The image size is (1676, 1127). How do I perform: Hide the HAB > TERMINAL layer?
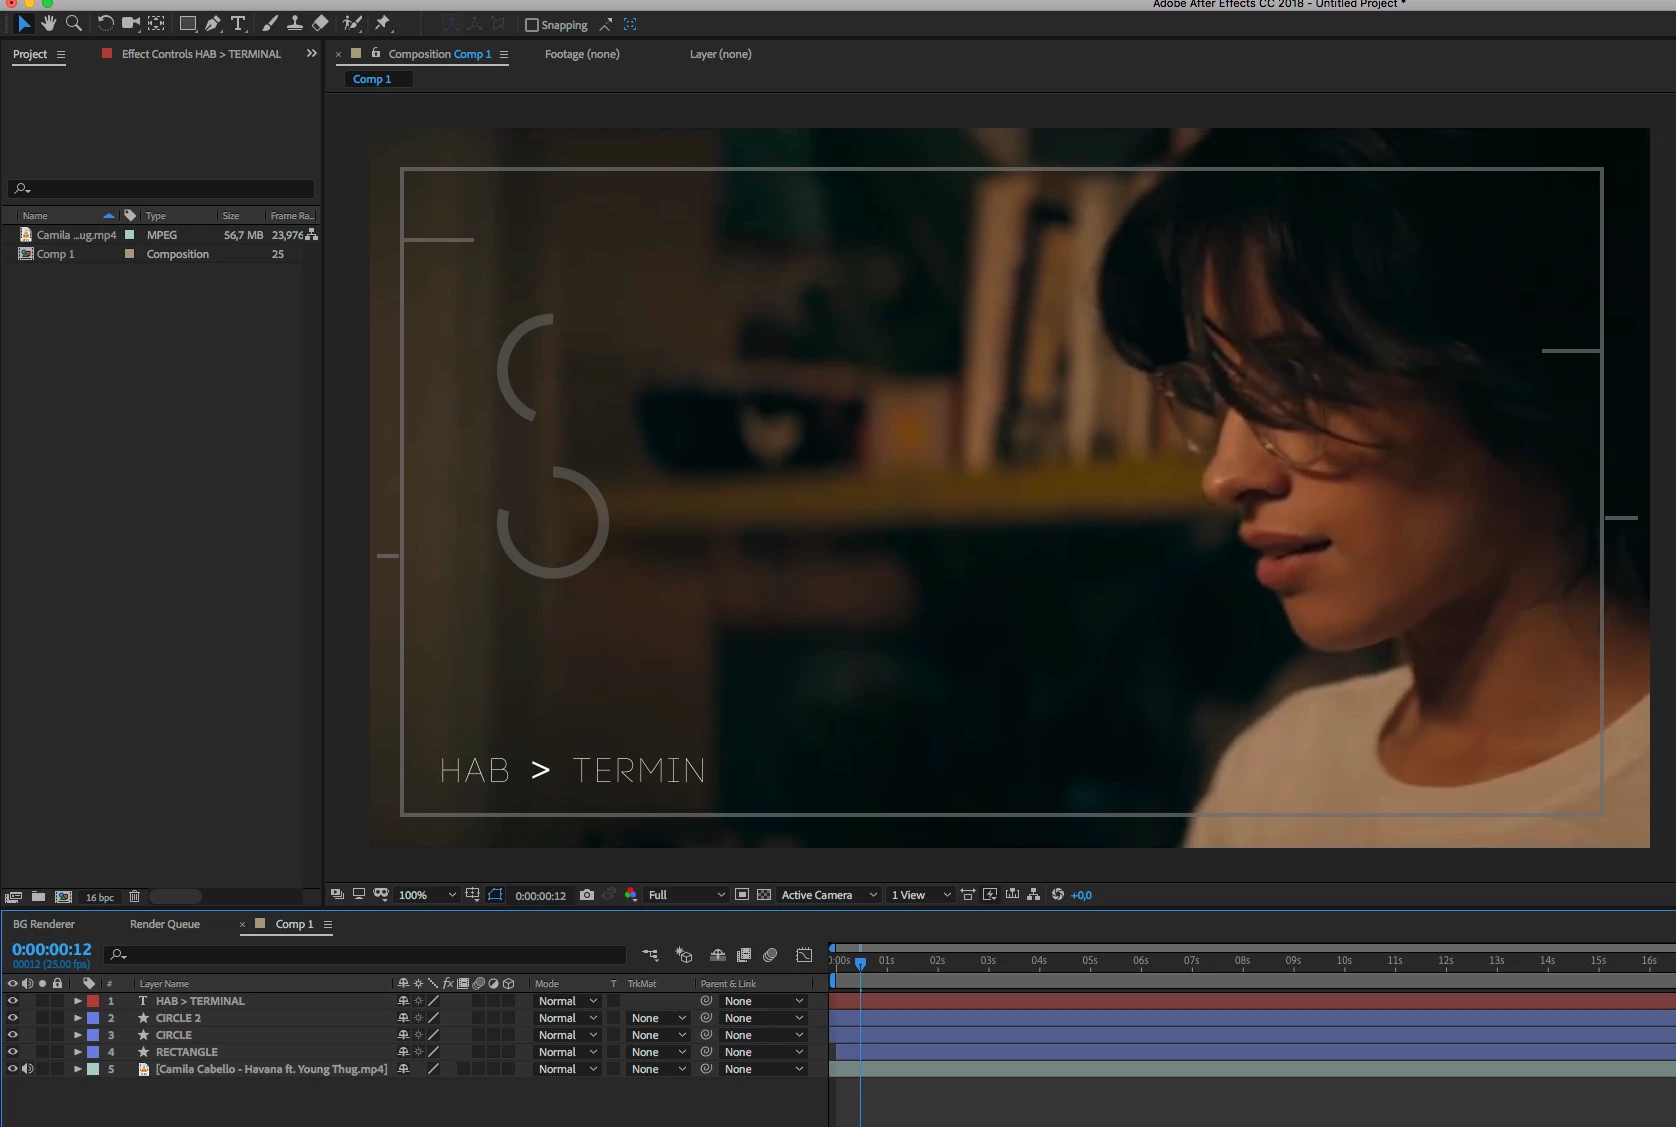point(13,1001)
